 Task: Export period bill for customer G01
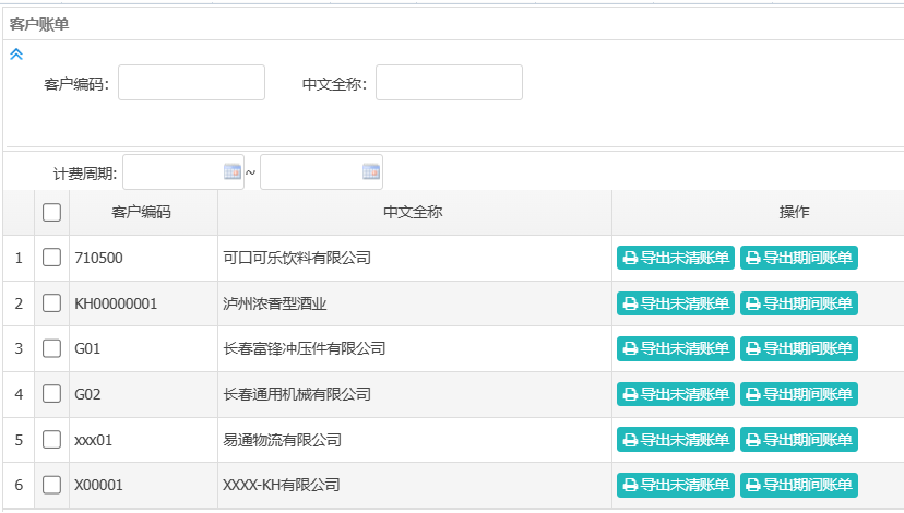tap(798, 349)
